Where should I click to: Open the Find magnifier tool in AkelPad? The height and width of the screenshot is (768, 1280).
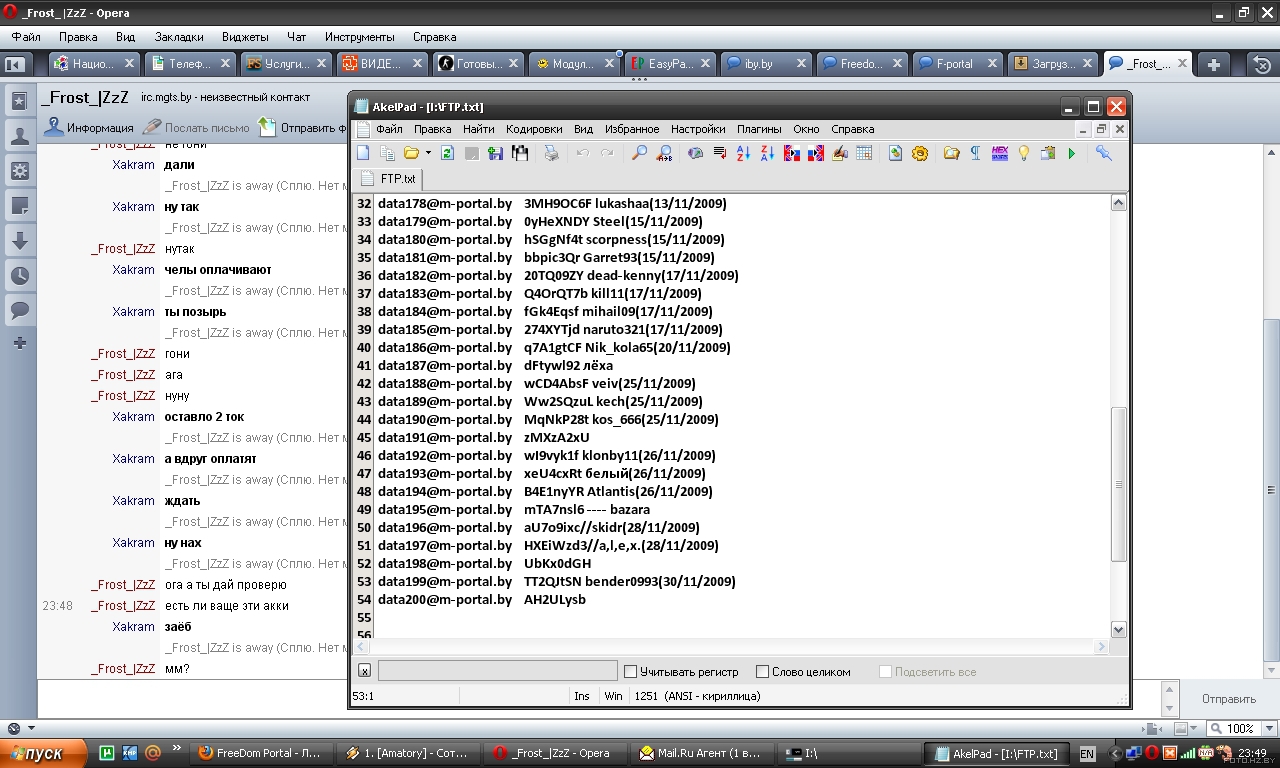pos(639,153)
